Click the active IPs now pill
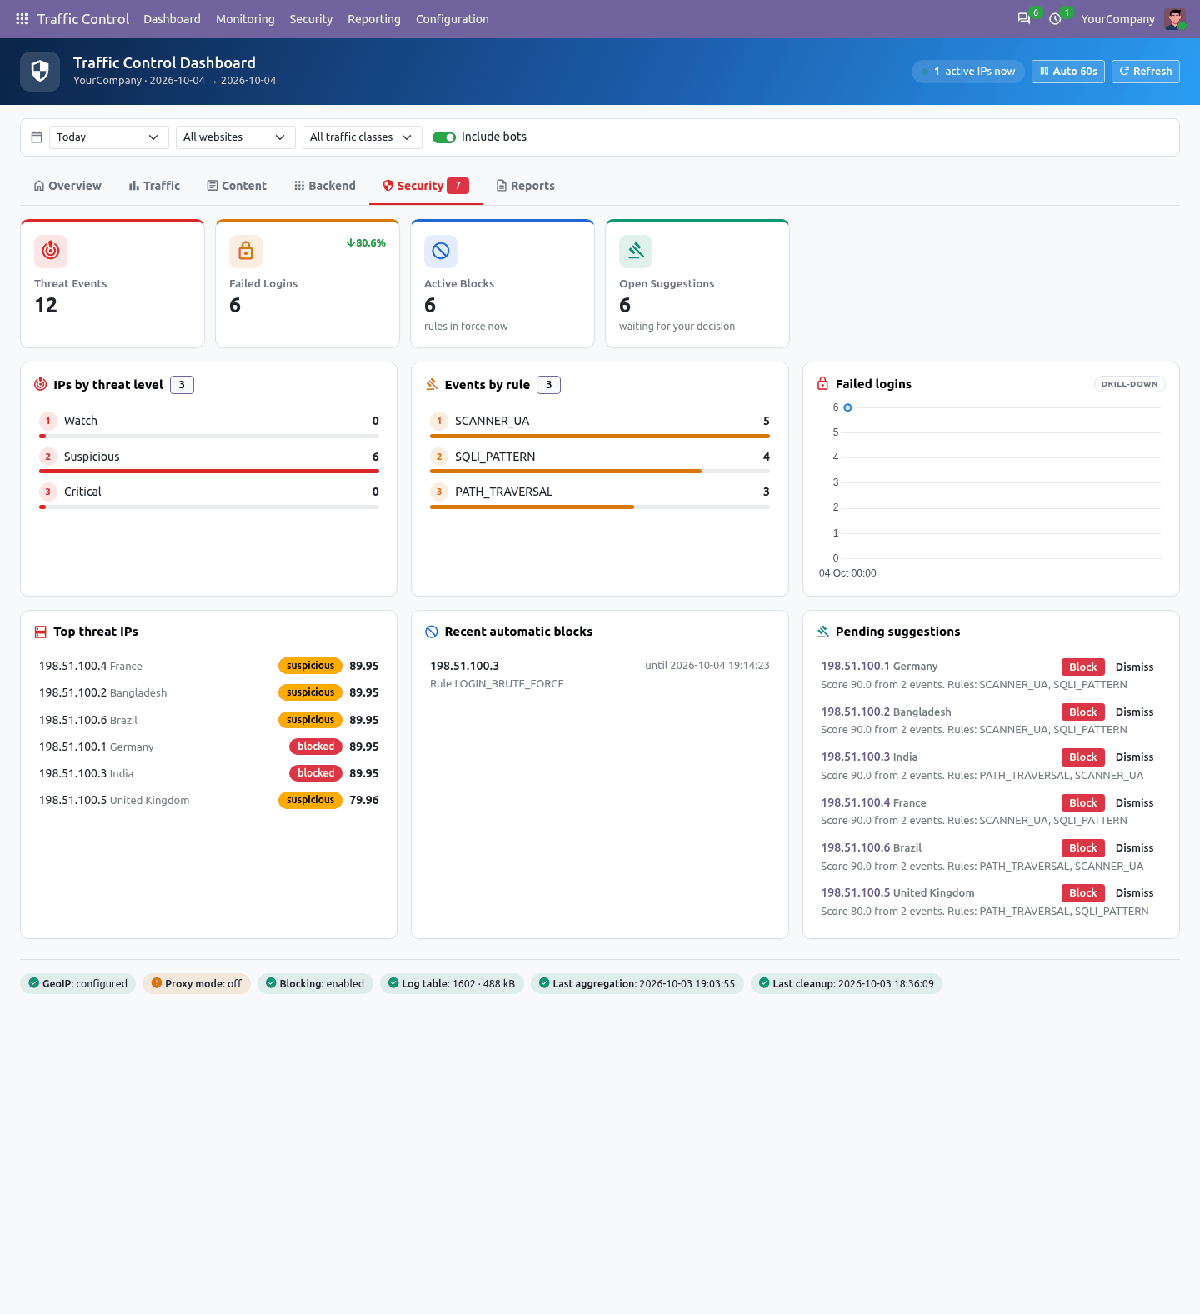This screenshot has width=1200, height=1314. pyautogui.click(x=968, y=71)
